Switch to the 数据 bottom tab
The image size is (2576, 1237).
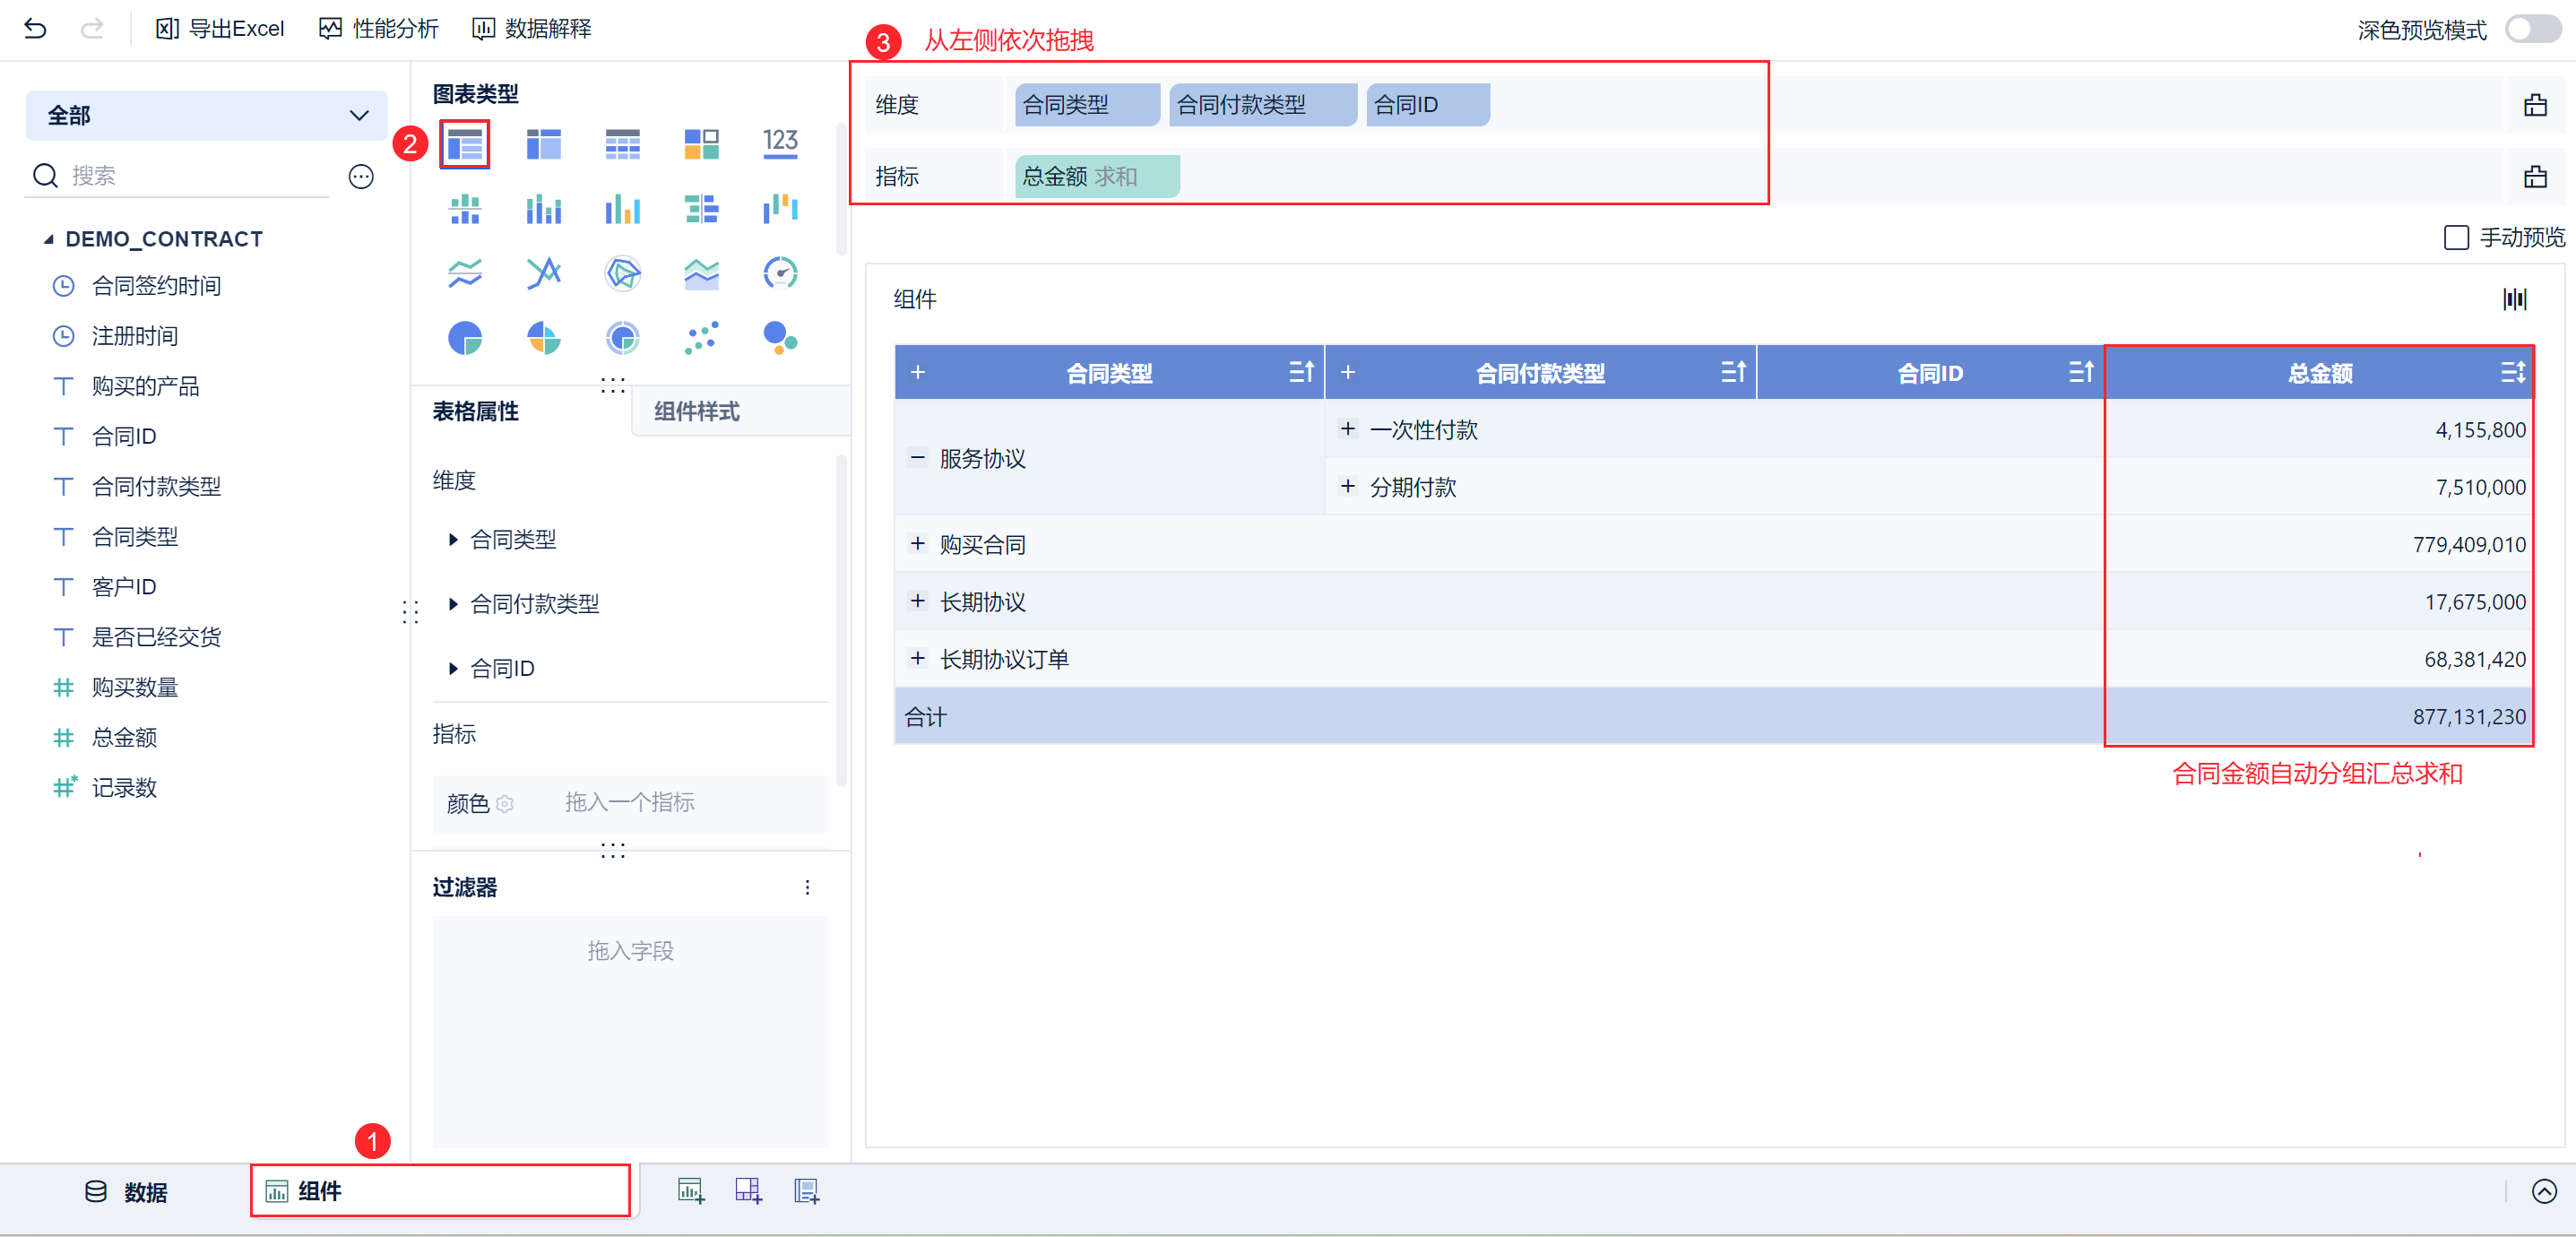pyautogui.click(x=126, y=1191)
